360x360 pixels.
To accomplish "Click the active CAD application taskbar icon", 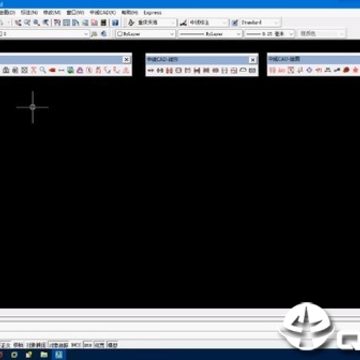I will click(x=59, y=354).
